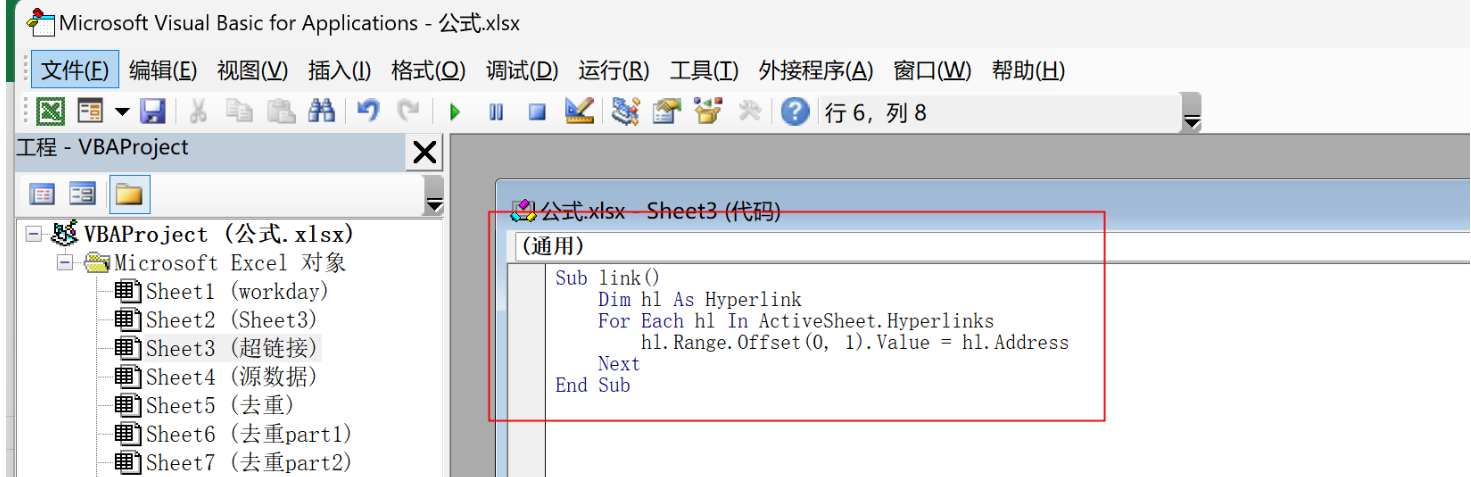Run the macro with the green play icon
Image resolution: width=1471 pixels, height=477 pixels.
coord(455,112)
